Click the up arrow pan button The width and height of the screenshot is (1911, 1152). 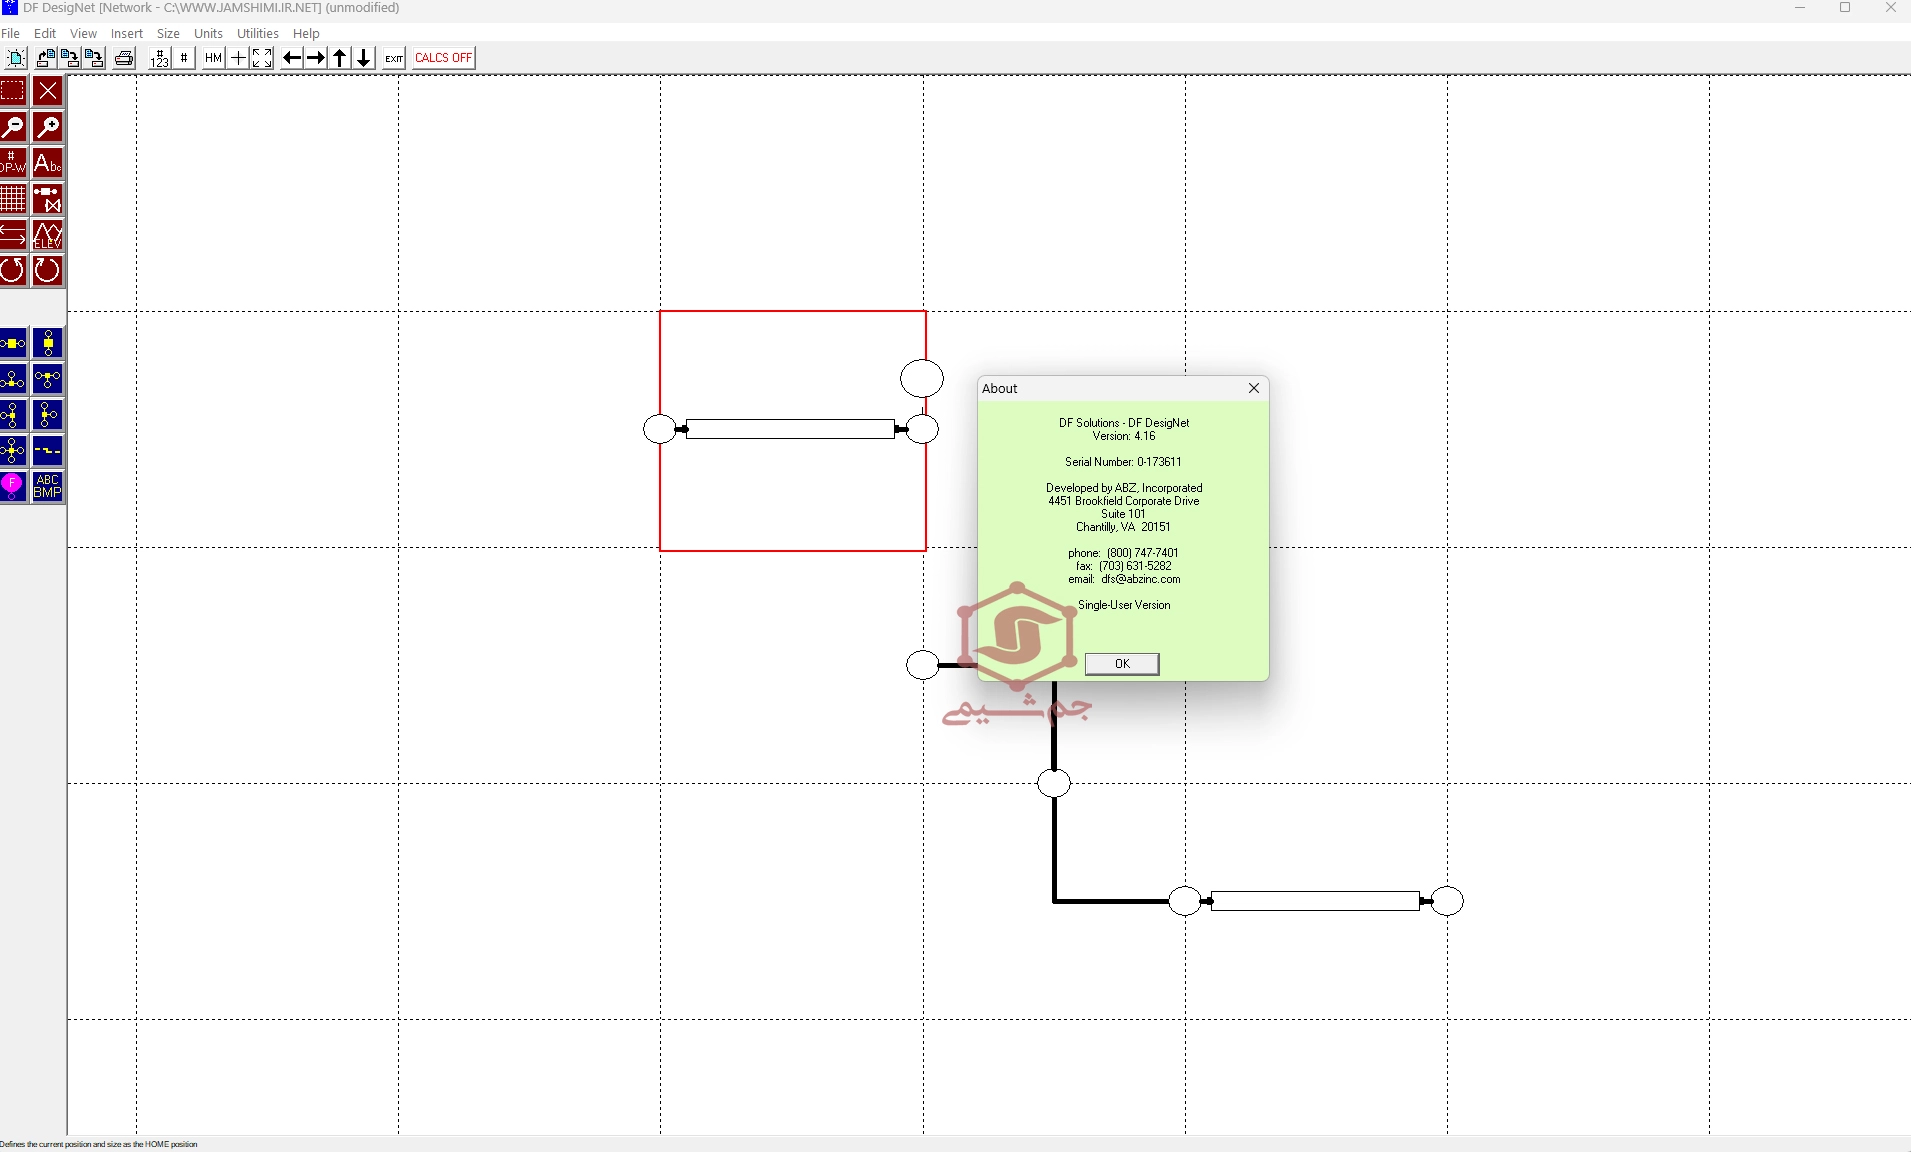tap(340, 58)
